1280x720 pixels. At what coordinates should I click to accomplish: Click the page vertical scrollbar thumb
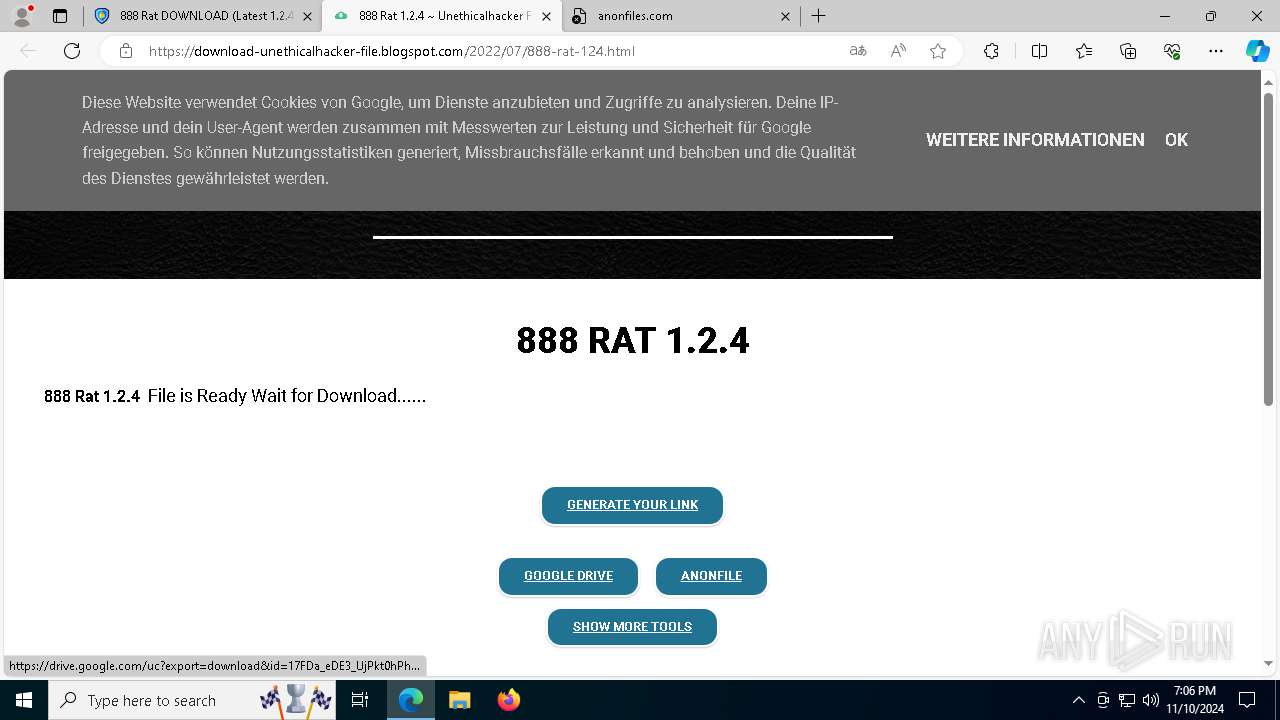(x=1268, y=248)
